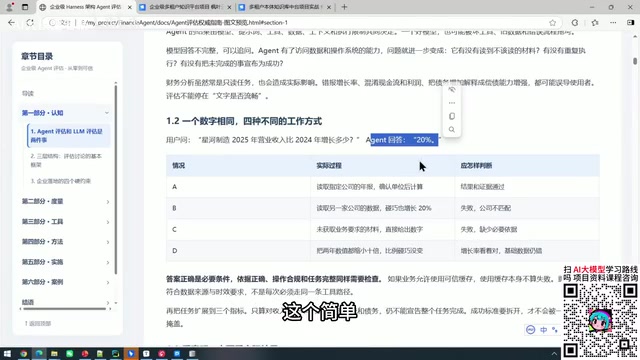Open the blue square taskbar app
Image resolution: width=640 pixels, height=360 pixels.
(177, 353)
